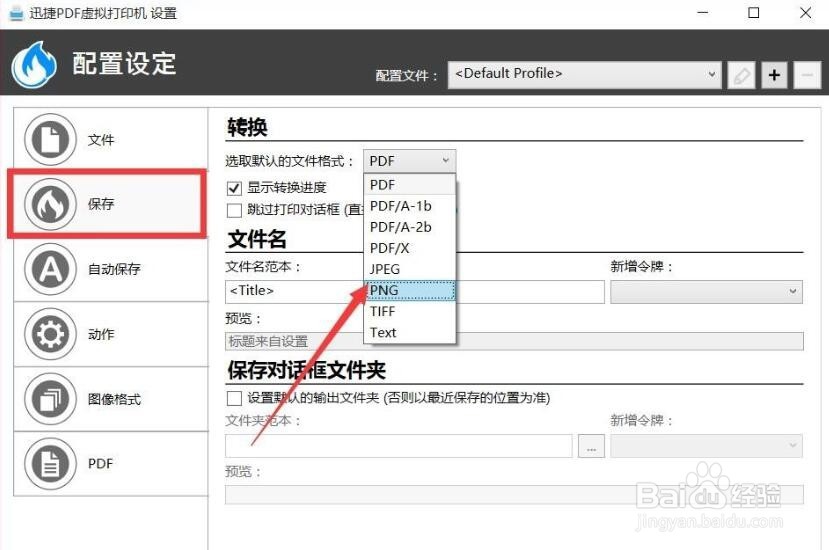Add a new profile with plus button
This screenshot has width=829, height=550.
(774, 76)
